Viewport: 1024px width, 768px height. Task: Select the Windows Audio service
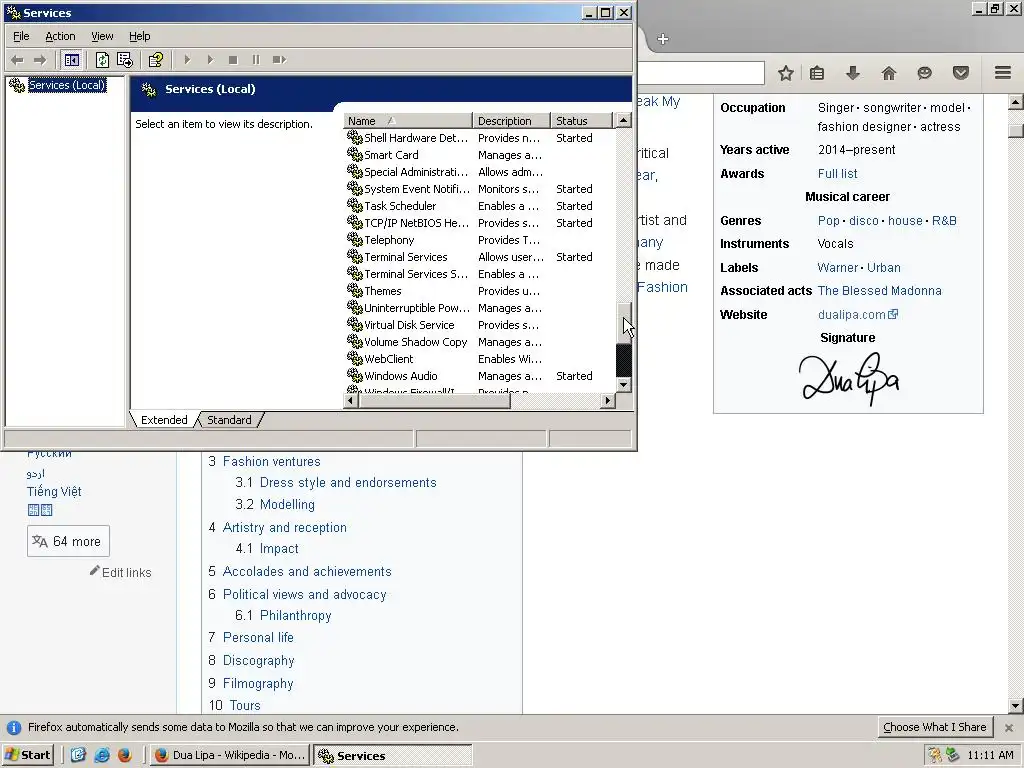479,376
